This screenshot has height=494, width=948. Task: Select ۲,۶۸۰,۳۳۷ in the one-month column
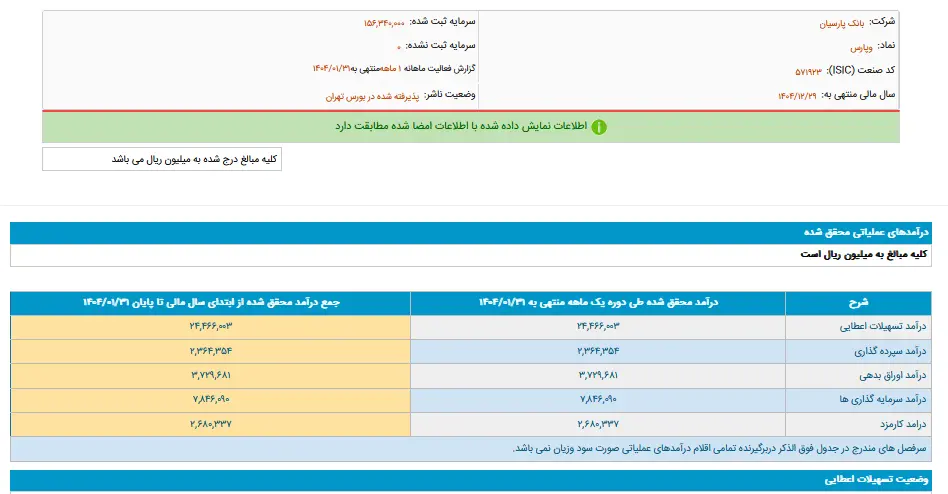(x=598, y=424)
